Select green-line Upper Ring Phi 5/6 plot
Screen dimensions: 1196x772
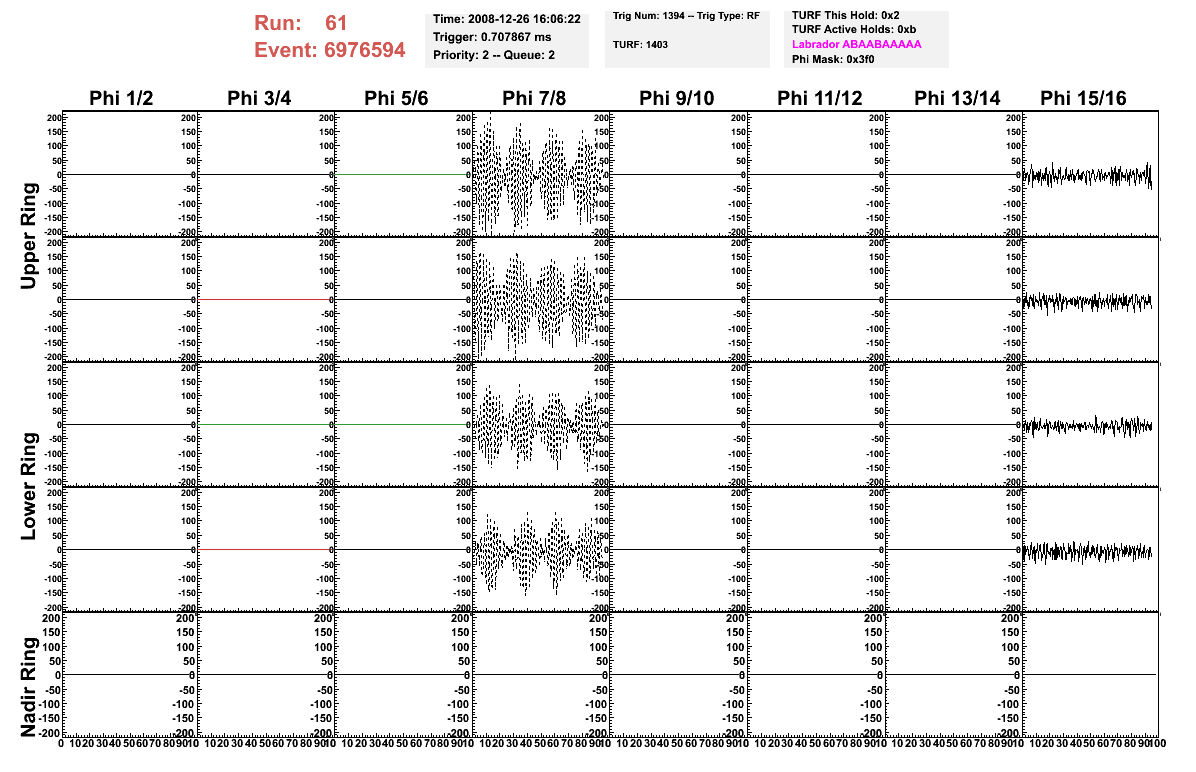404,173
